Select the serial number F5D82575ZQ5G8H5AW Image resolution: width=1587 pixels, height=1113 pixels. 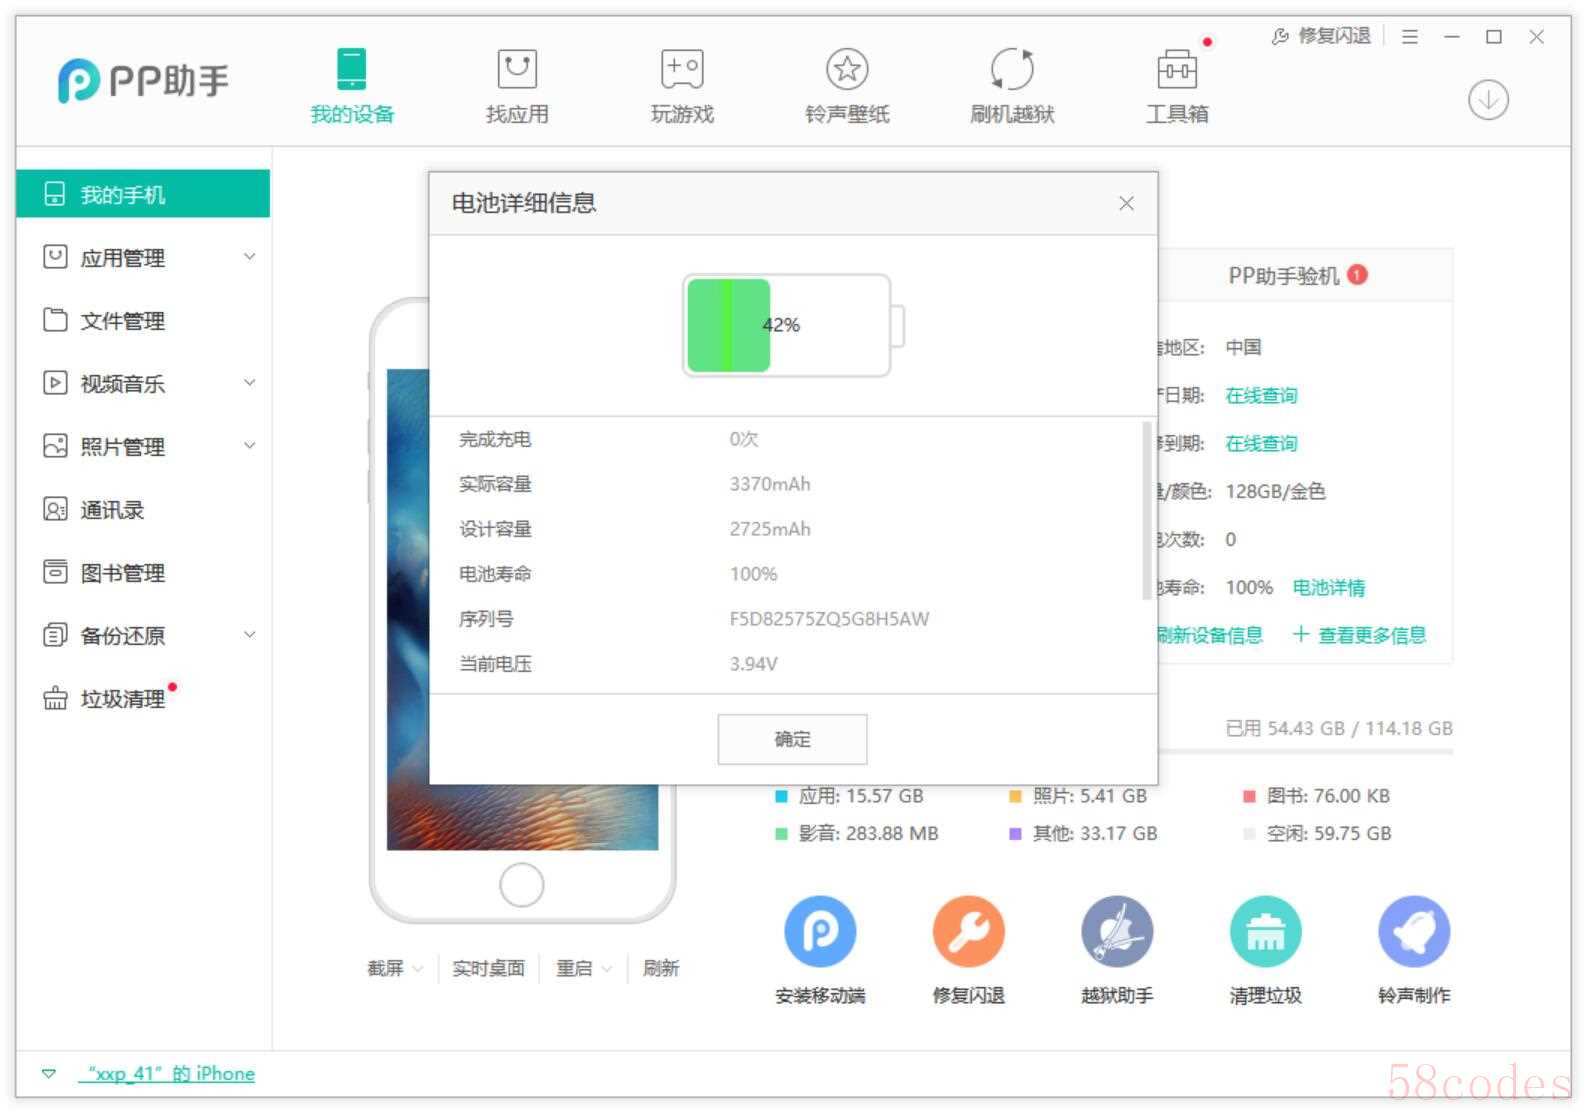point(829,619)
